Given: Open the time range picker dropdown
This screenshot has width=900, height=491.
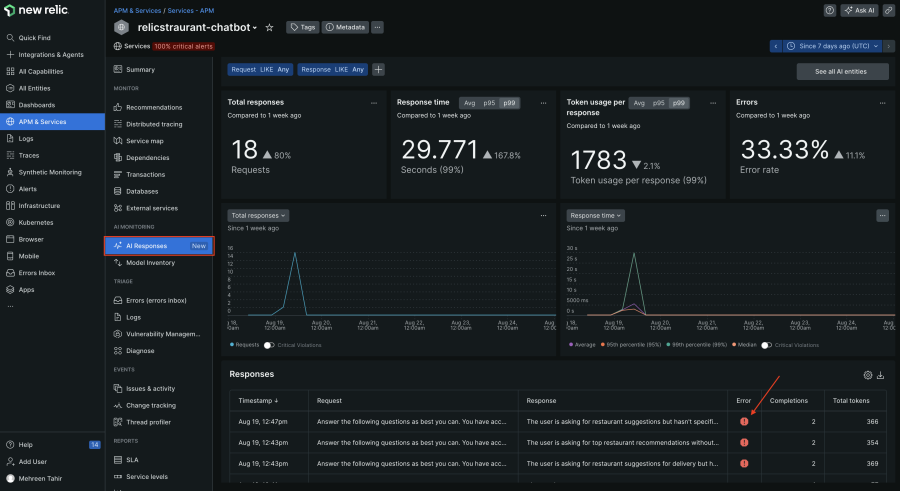Looking at the screenshot, I should tap(830, 46).
